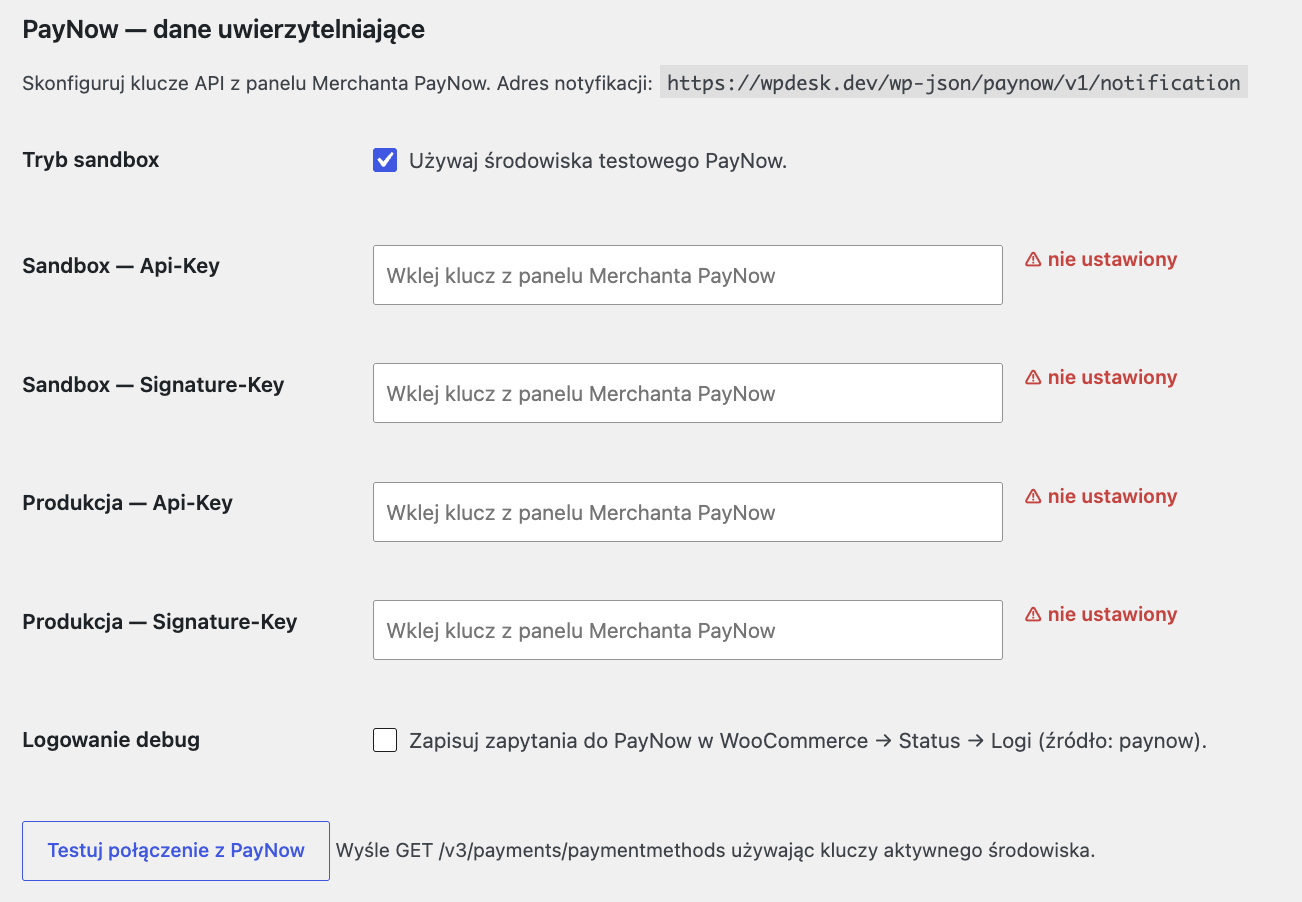Enable the Logowanie debug checkbox
The height and width of the screenshot is (902, 1302).
[385, 740]
